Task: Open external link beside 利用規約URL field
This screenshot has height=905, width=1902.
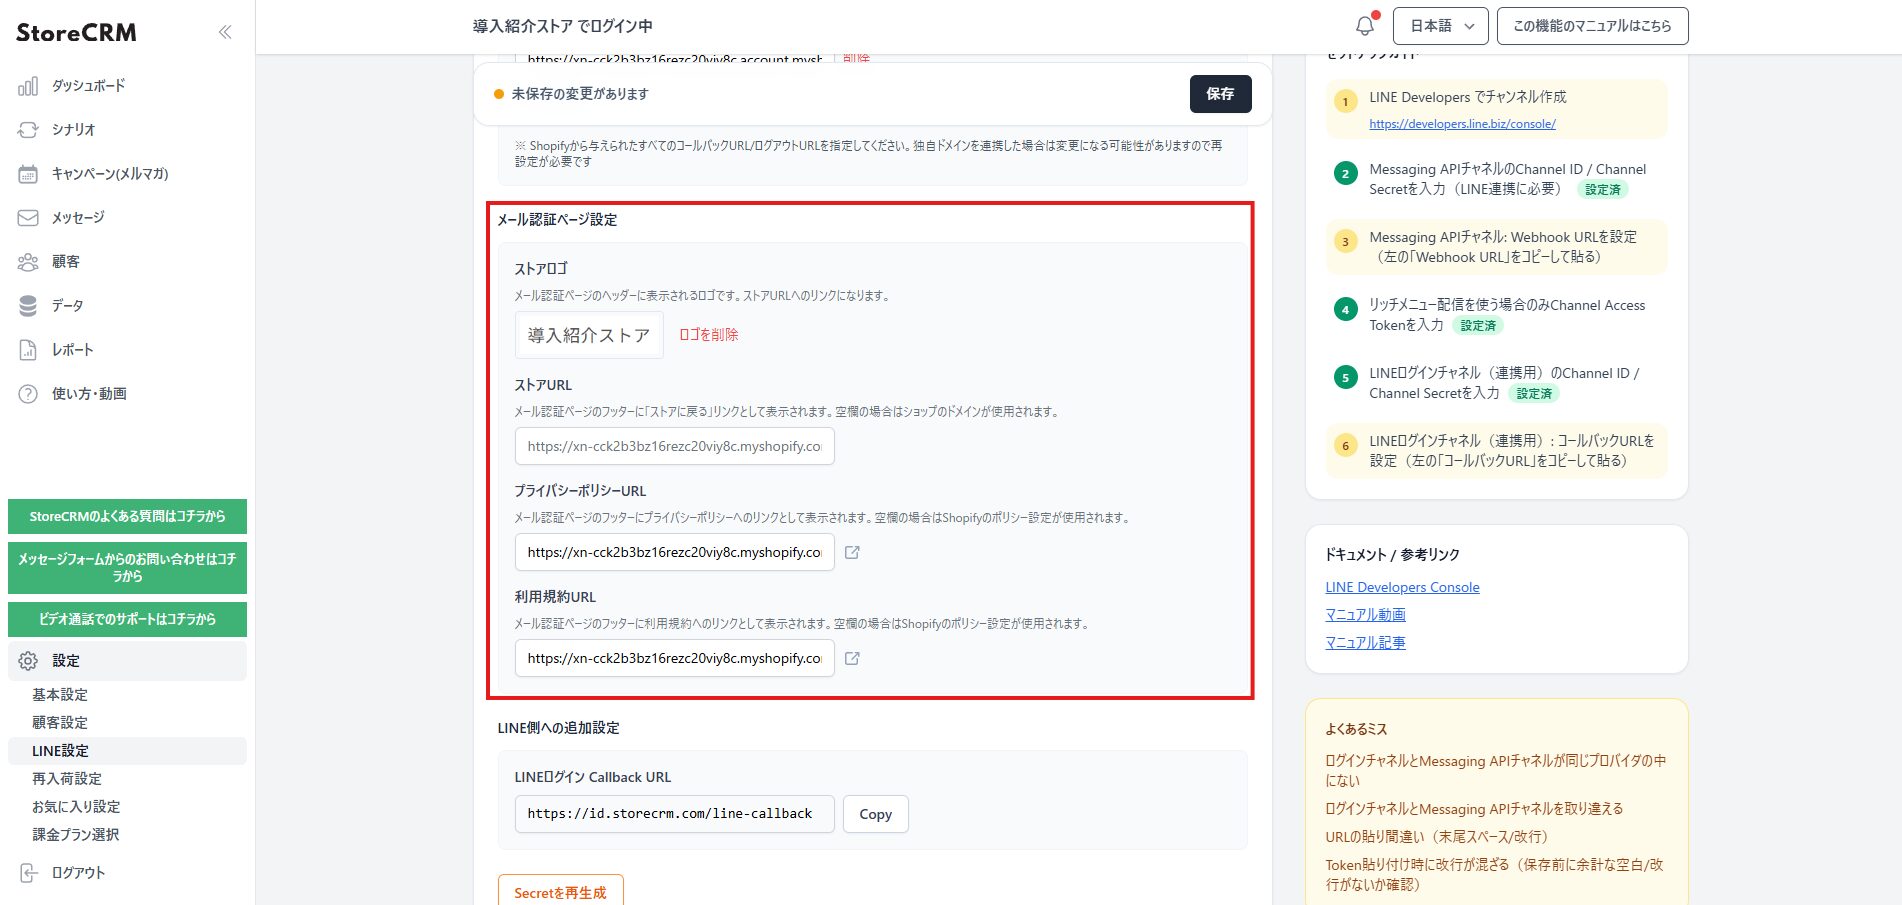Action: pyautogui.click(x=852, y=658)
